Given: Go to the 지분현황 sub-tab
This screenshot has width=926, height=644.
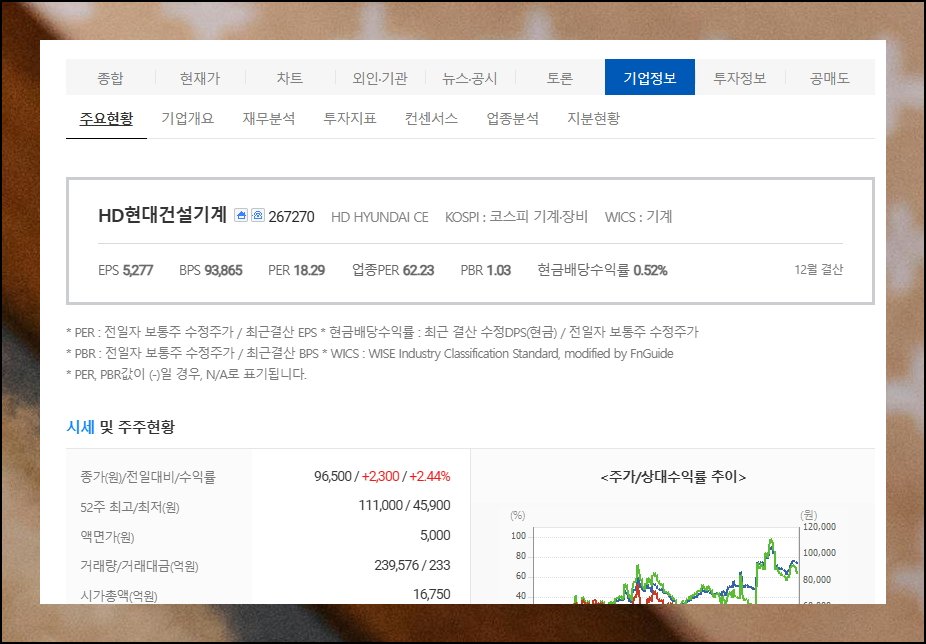Looking at the screenshot, I should coord(594,118).
